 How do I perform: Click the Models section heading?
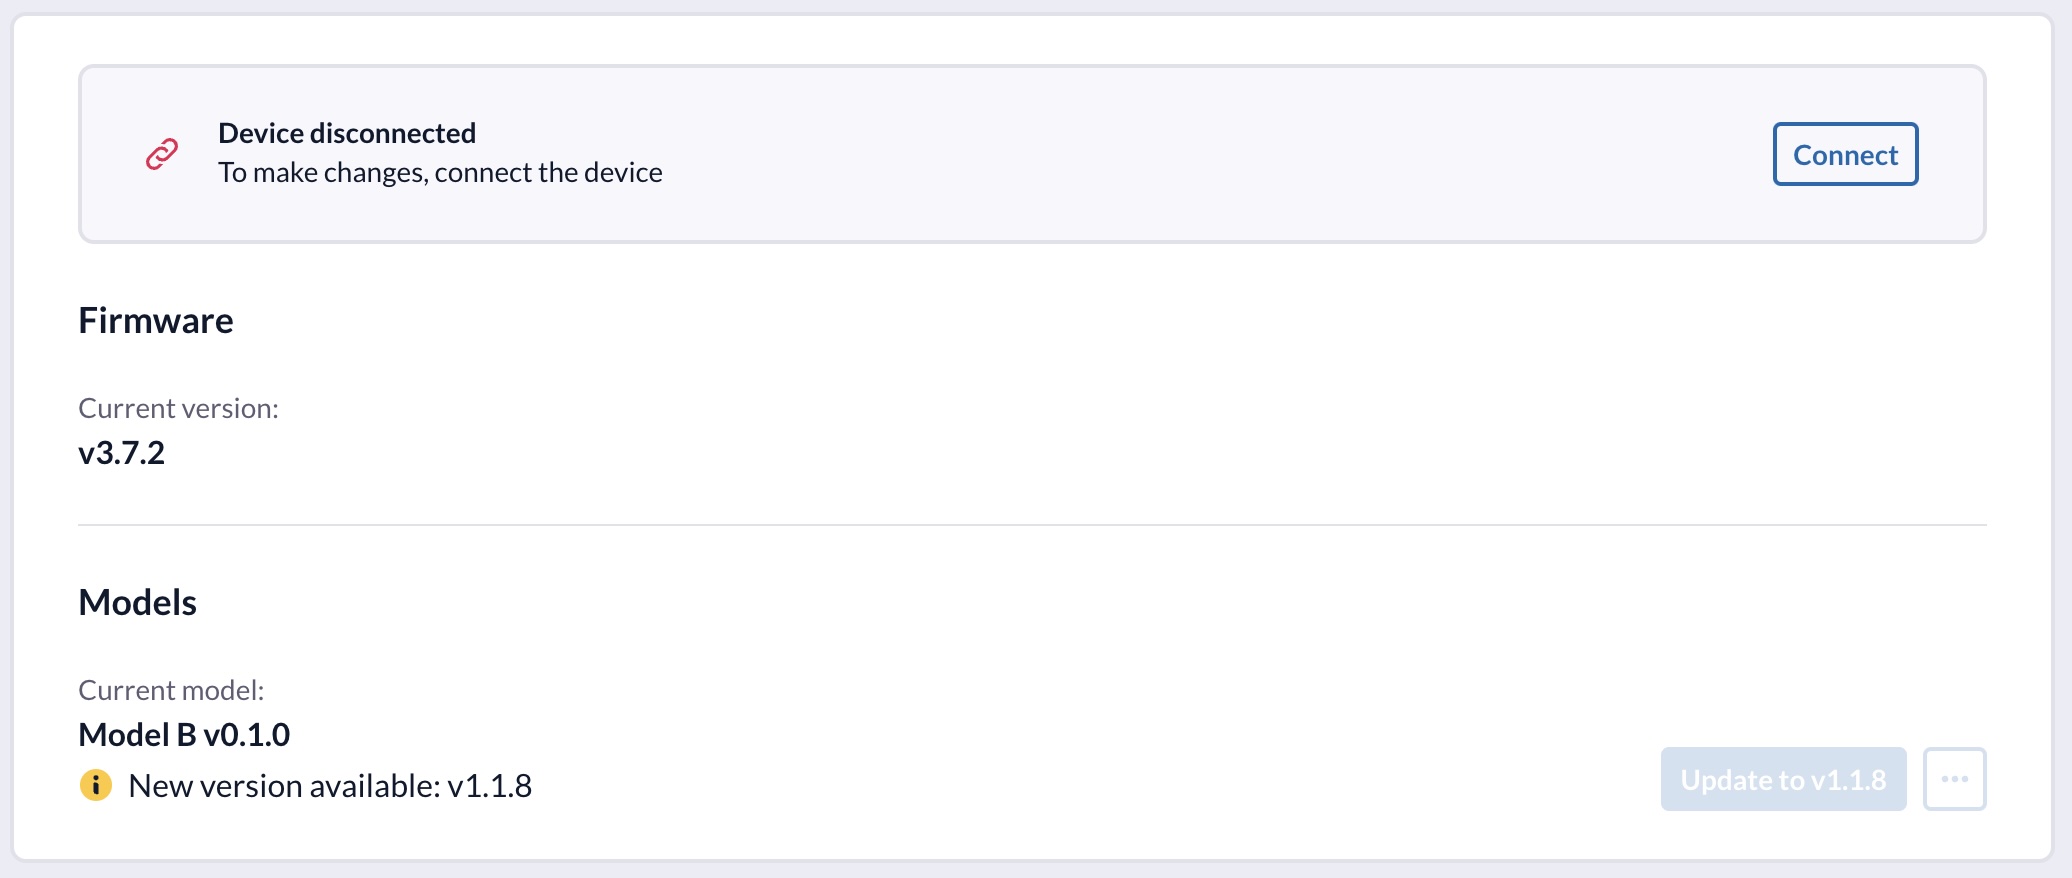click(138, 602)
